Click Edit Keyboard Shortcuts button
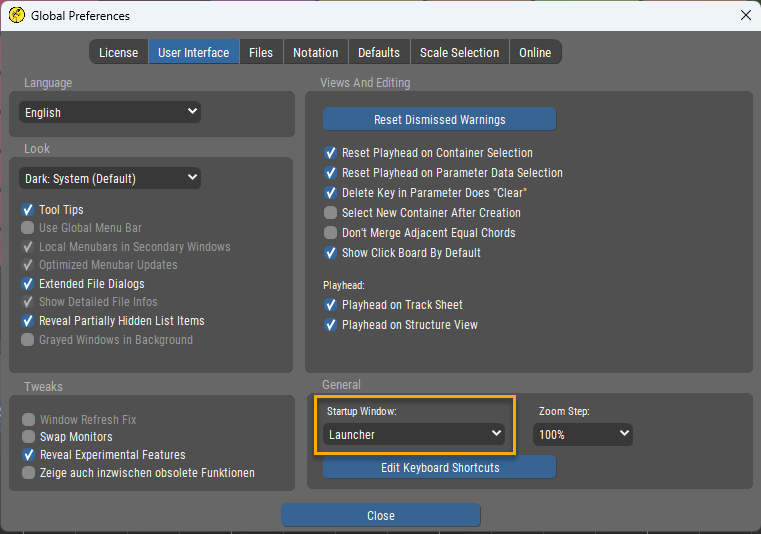Viewport: 761px width, 534px height. coord(439,467)
